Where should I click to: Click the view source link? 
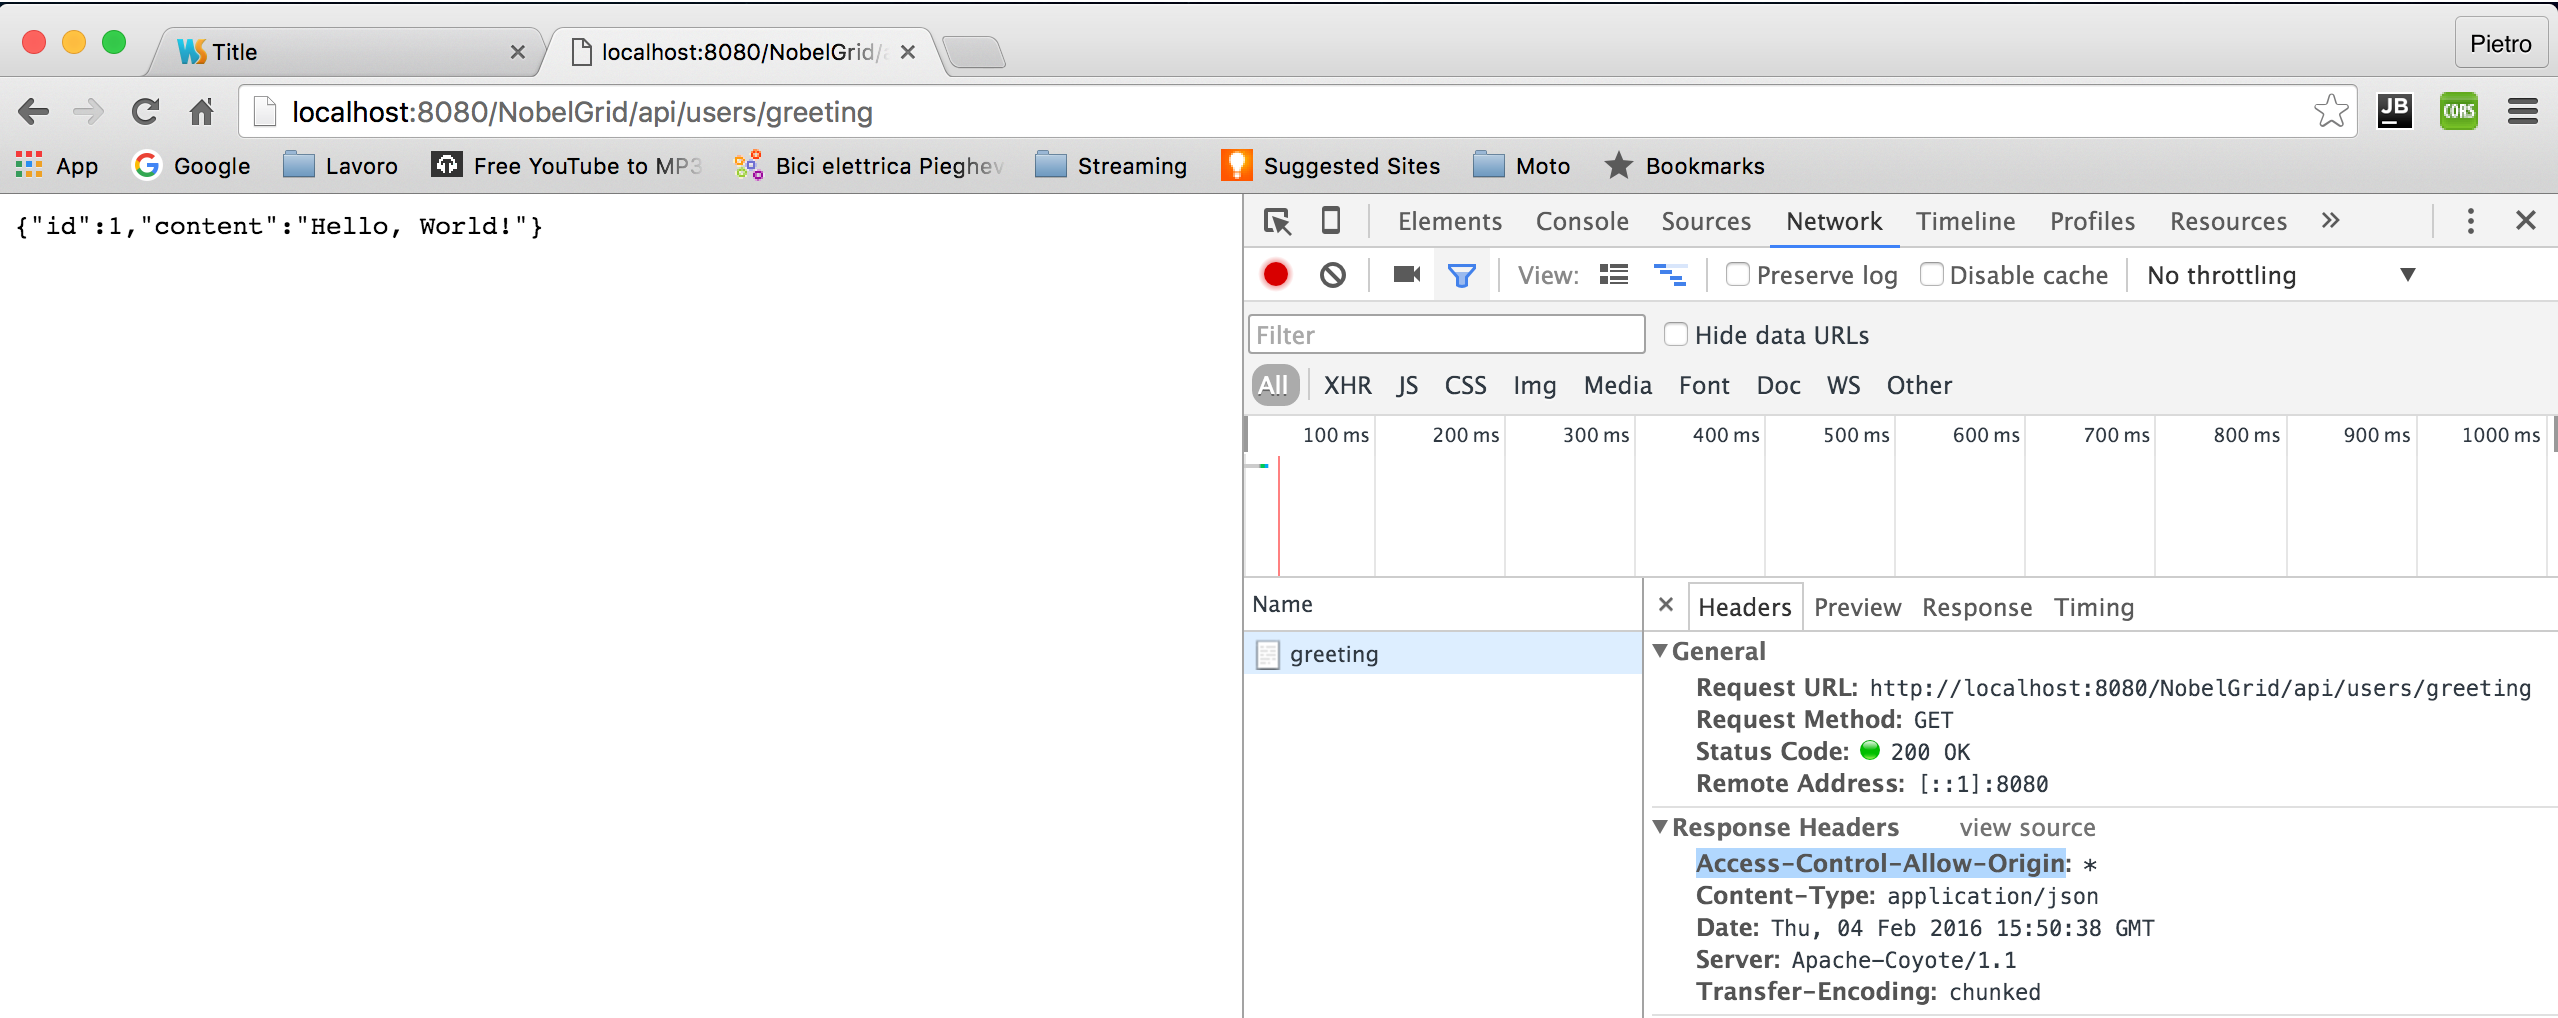pos(2026,828)
